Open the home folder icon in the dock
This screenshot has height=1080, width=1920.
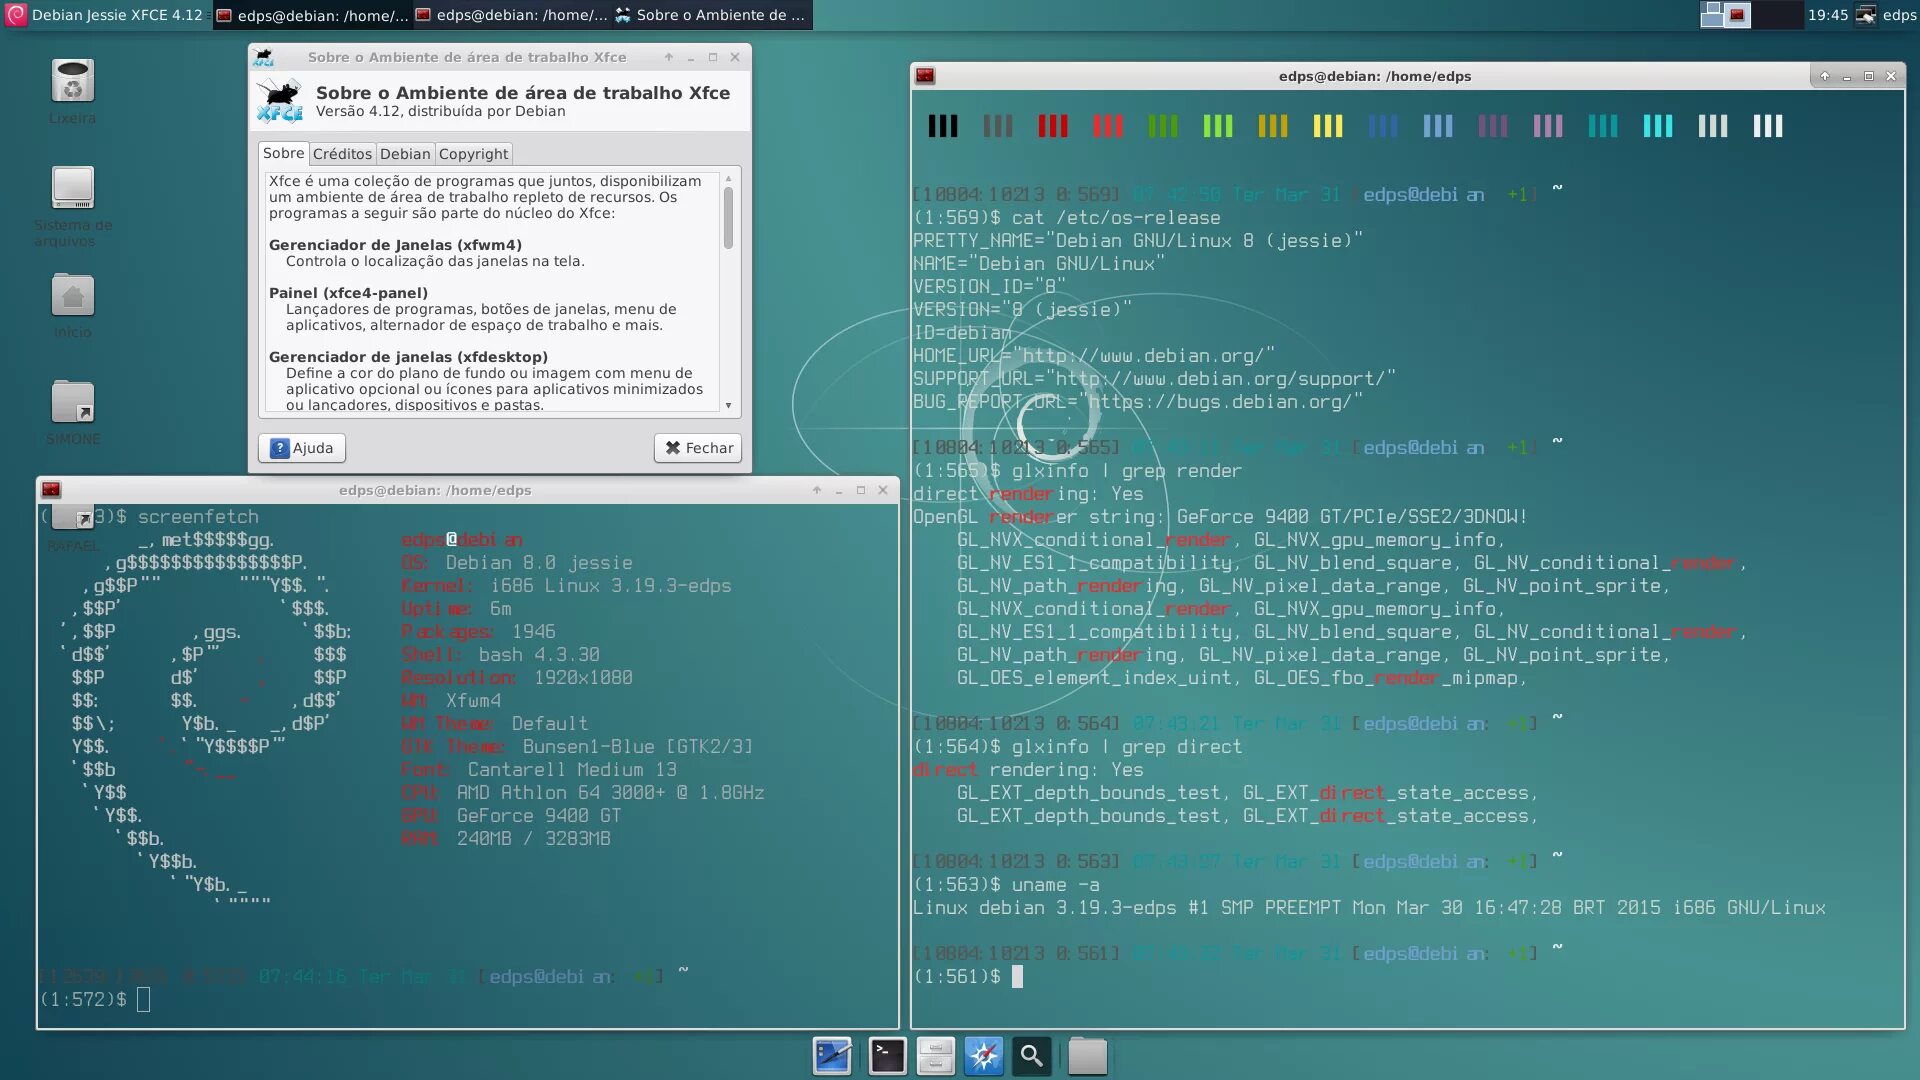[1087, 1055]
